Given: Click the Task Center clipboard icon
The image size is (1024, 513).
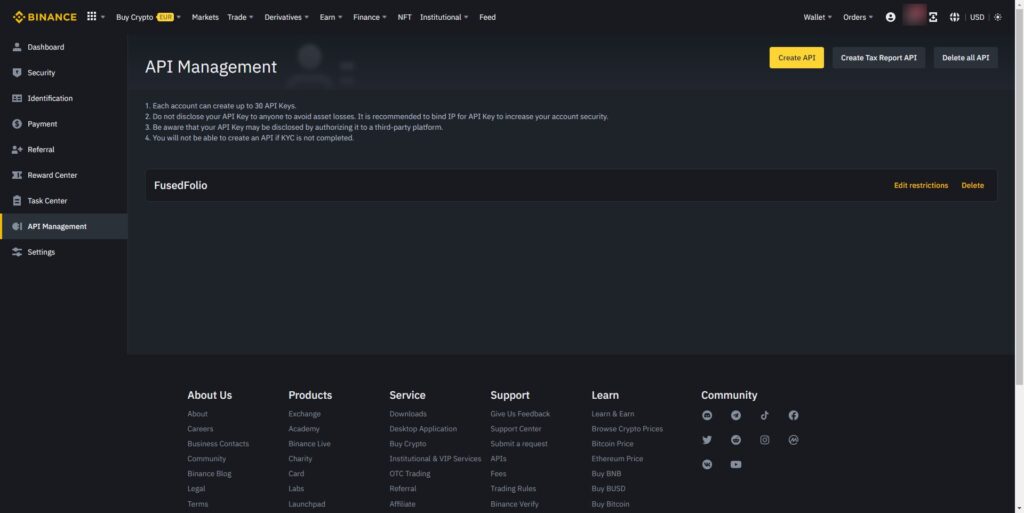Looking at the screenshot, I should point(17,200).
